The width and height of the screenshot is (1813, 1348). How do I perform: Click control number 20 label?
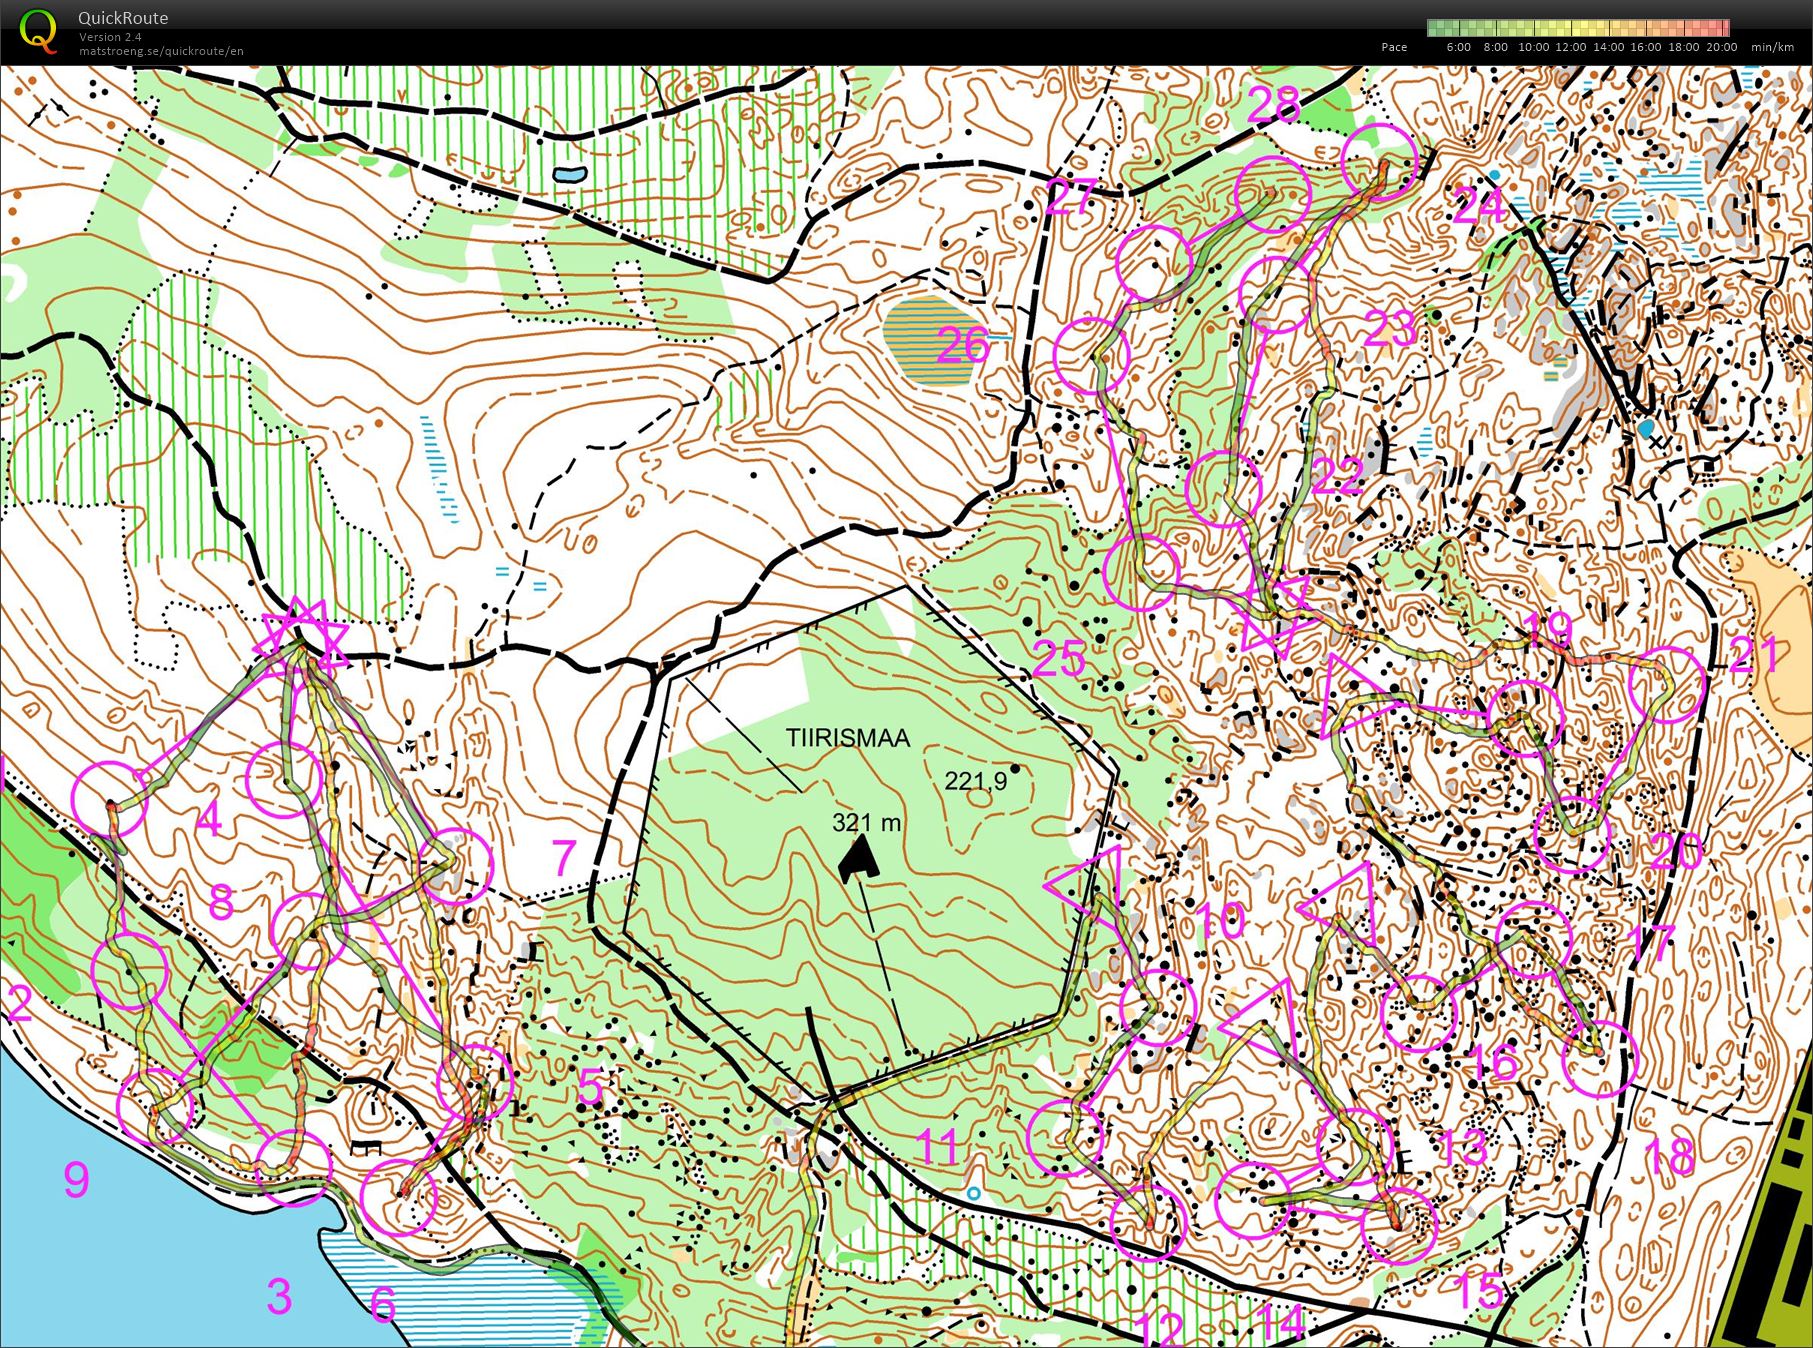(x=1677, y=852)
